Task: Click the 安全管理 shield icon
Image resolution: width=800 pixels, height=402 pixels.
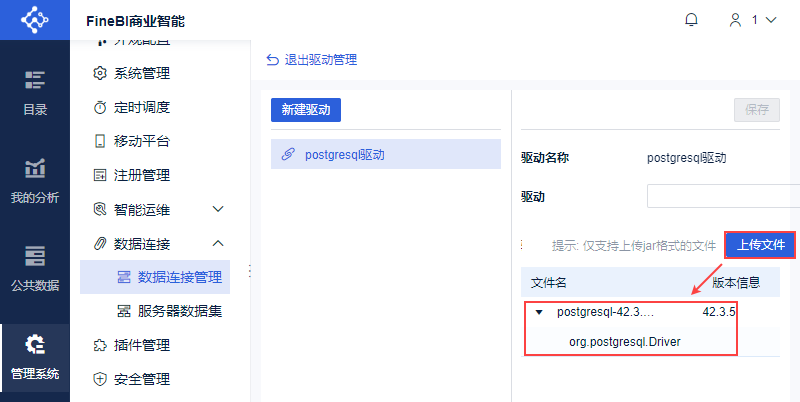Action: coord(100,380)
